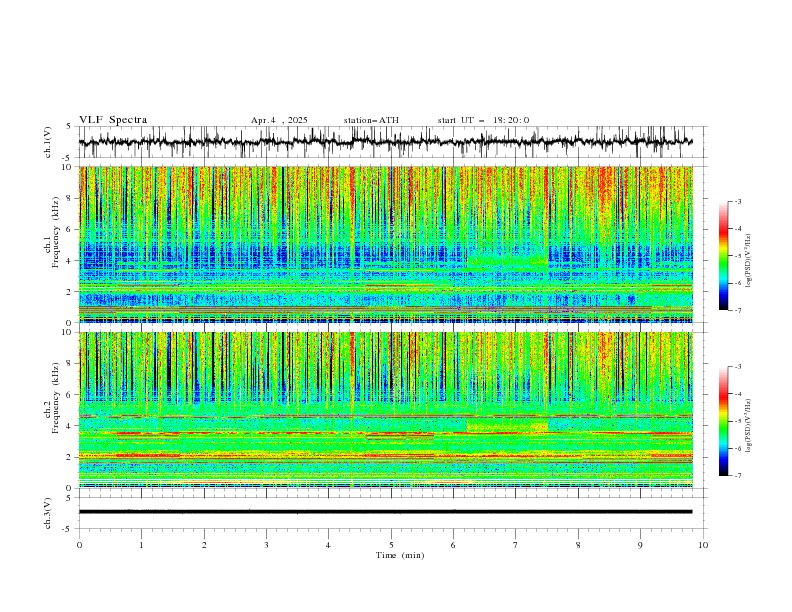Click the green emission patch in ch.1 spectrogram
Image resolution: width=792 pixels, height=612 pixels.
tap(507, 262)
